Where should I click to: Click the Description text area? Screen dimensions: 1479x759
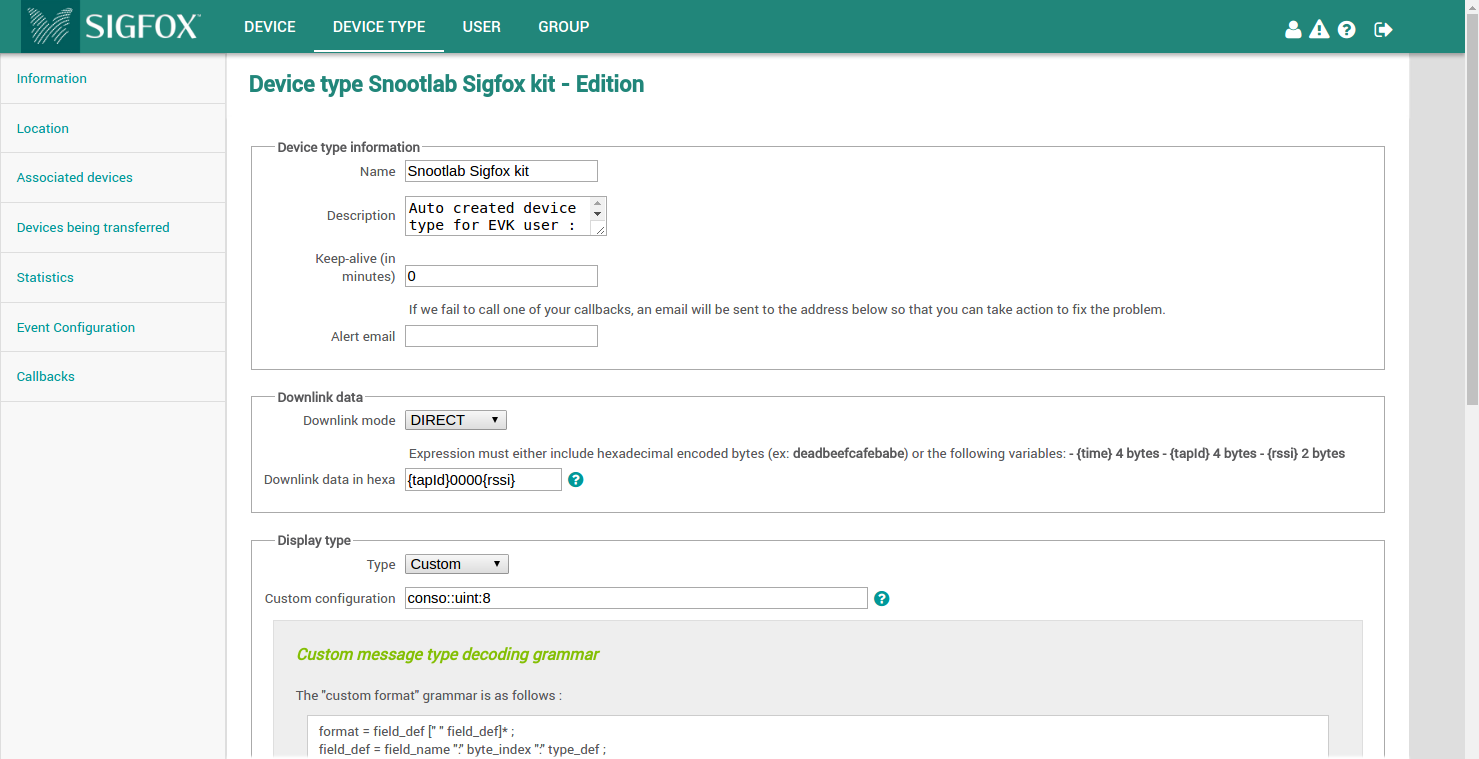506,216
